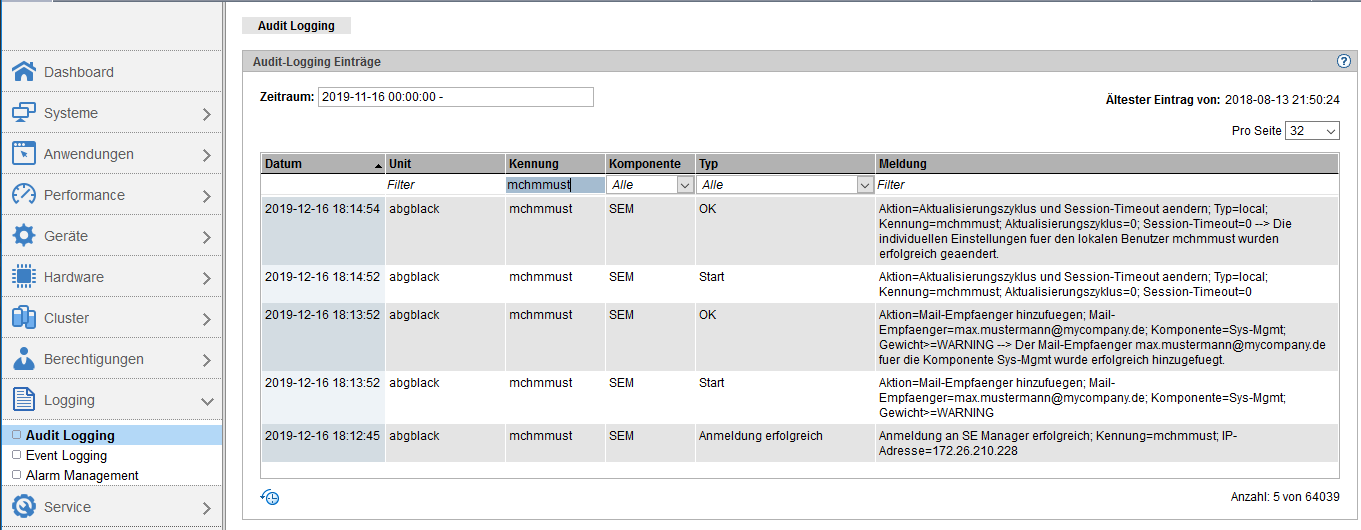
Task: Click the Geräte gear icon
Action: [x=24, y=236]
